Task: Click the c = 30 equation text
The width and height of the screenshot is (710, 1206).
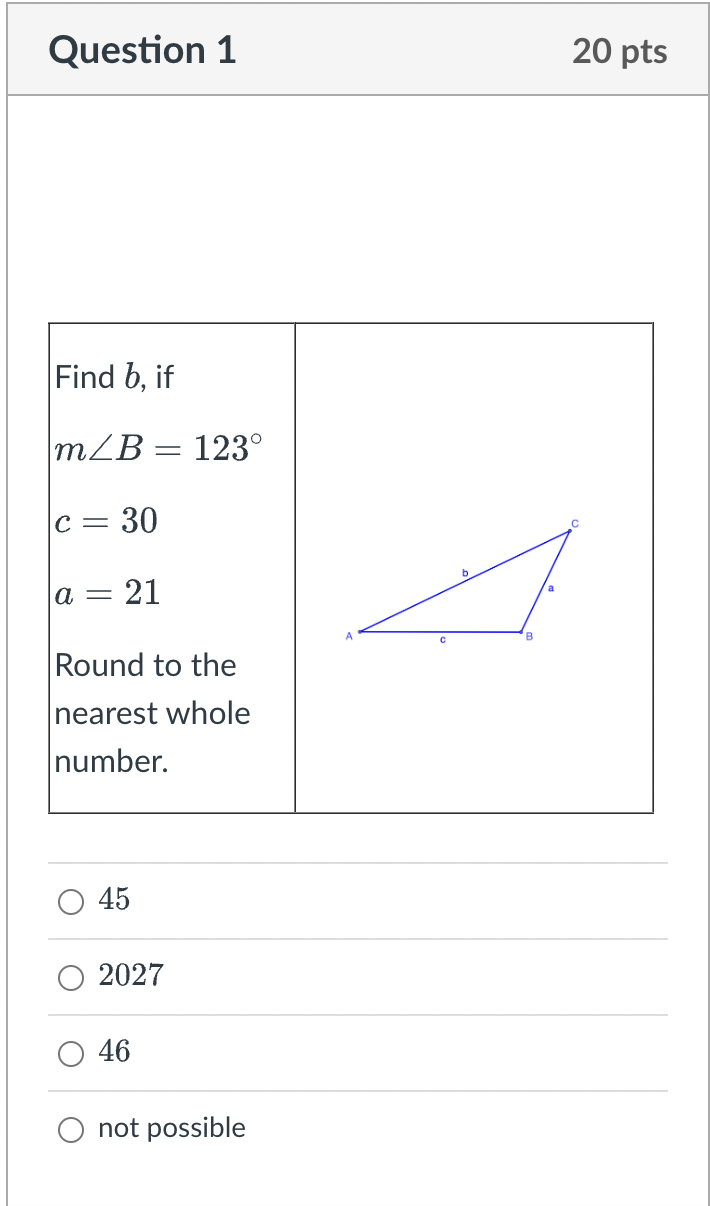Action: point(105,521)
